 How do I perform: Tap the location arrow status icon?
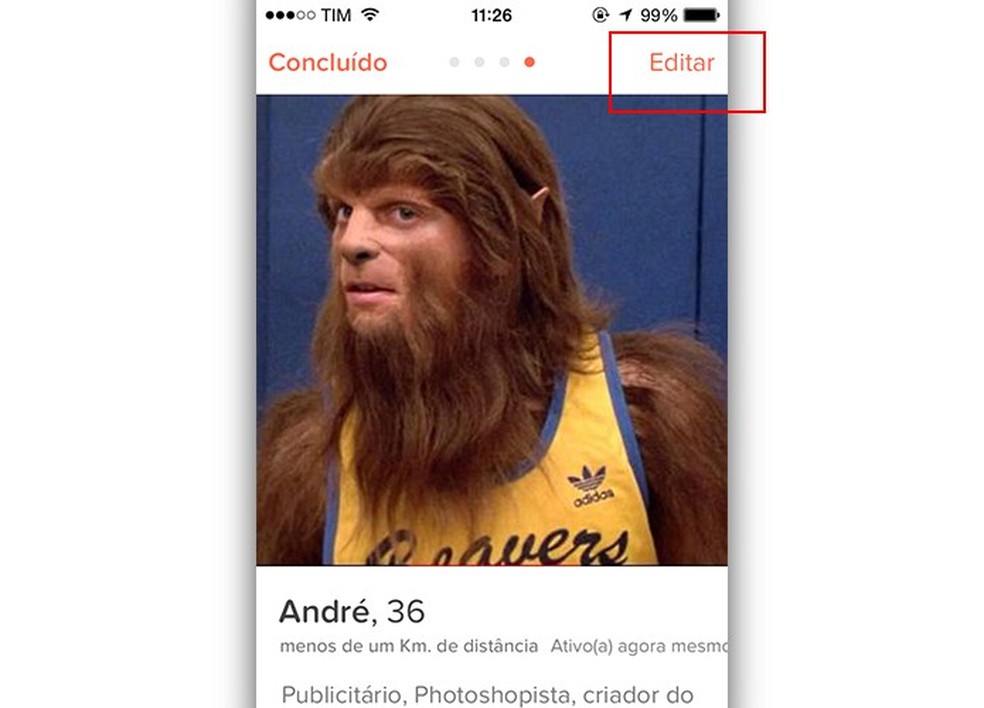(x=626, y=14)
